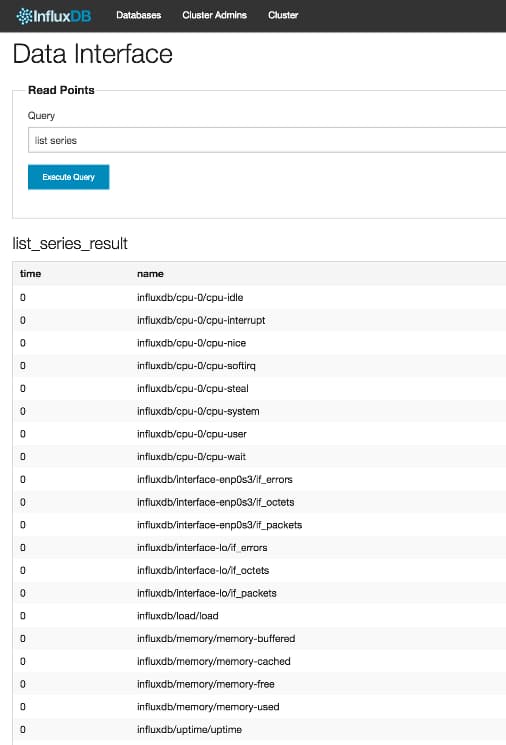Click the Query field label
Image resolution: width=506 pixels, height=745 pixels.
pyautogui.click(x=41, y=116)
